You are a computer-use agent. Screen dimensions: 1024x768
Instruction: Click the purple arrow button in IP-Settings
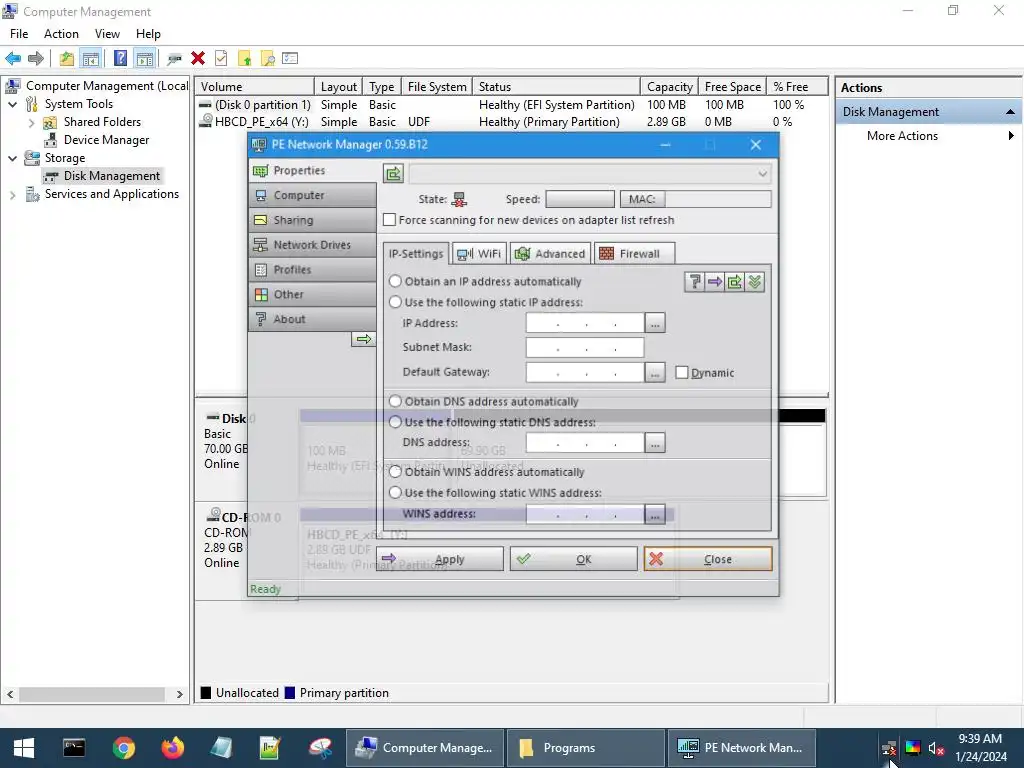click(x=715, y=281)
